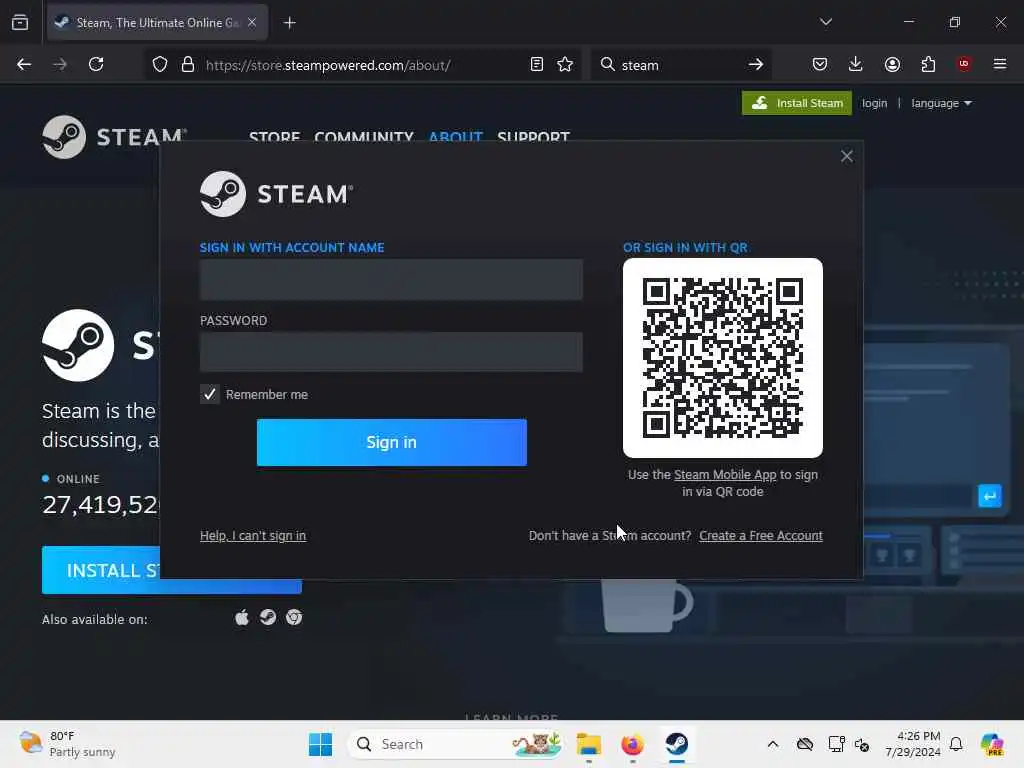The width and height of the screenshot is (1024, 768).
Task: Show hidden system tray icons
Action: point(773,744)
